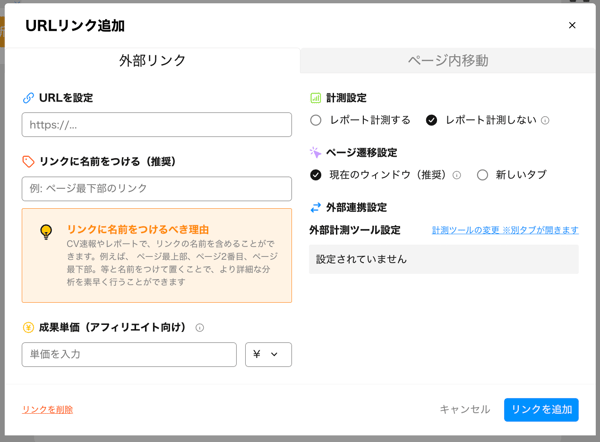Click the orange tag icon beside リンクに名前をつける
600x442 pixels.
(28, 161)
